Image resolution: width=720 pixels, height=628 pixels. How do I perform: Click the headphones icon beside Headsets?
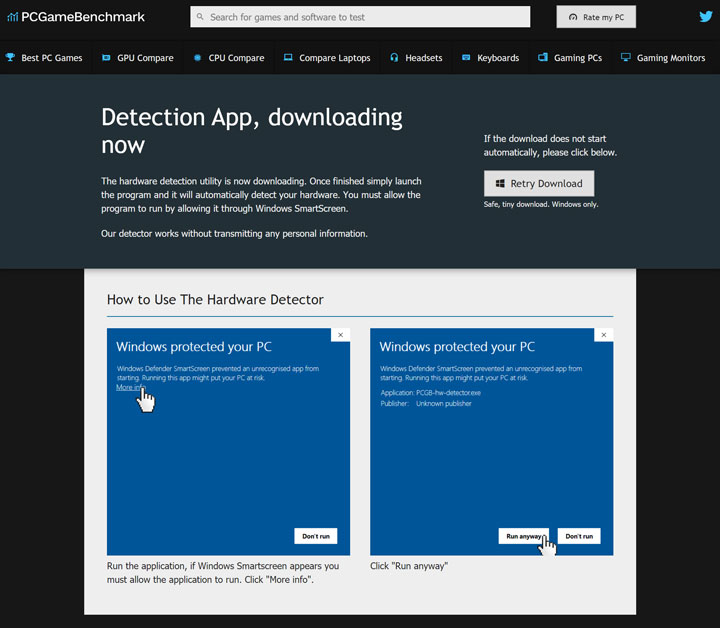(x=395, y=58)
